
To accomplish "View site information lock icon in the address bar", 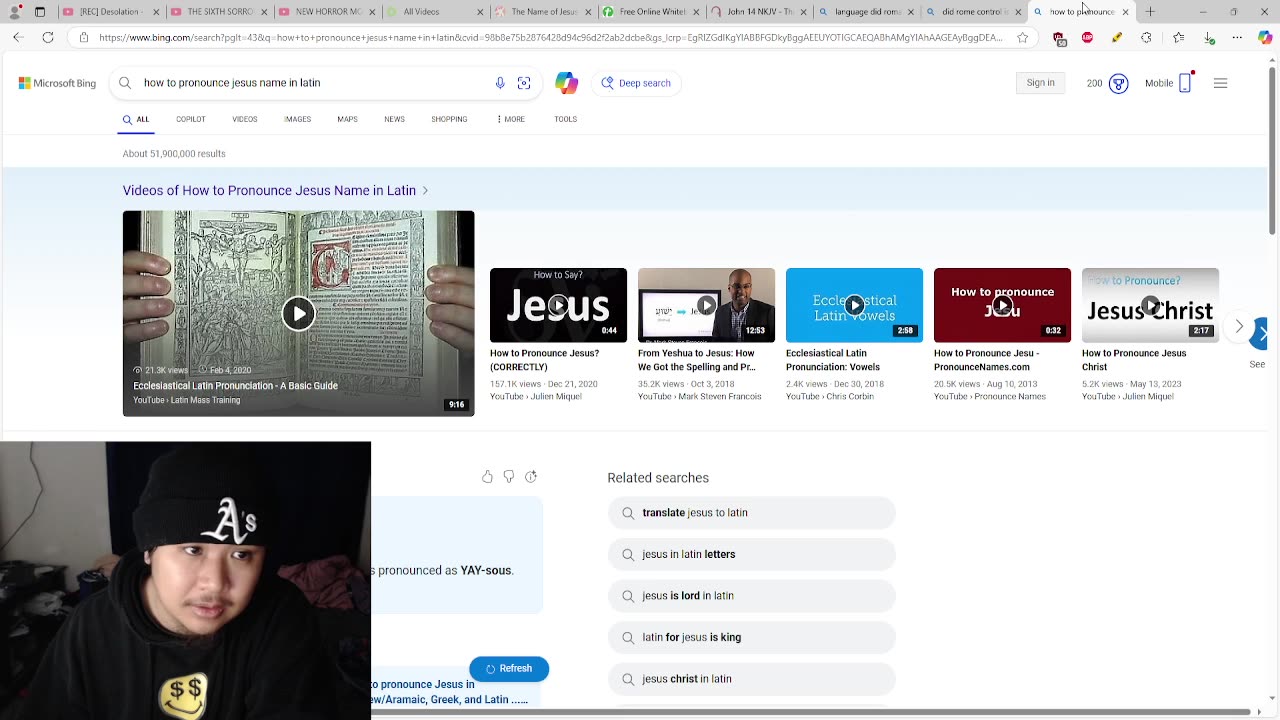I will [84, 38].
